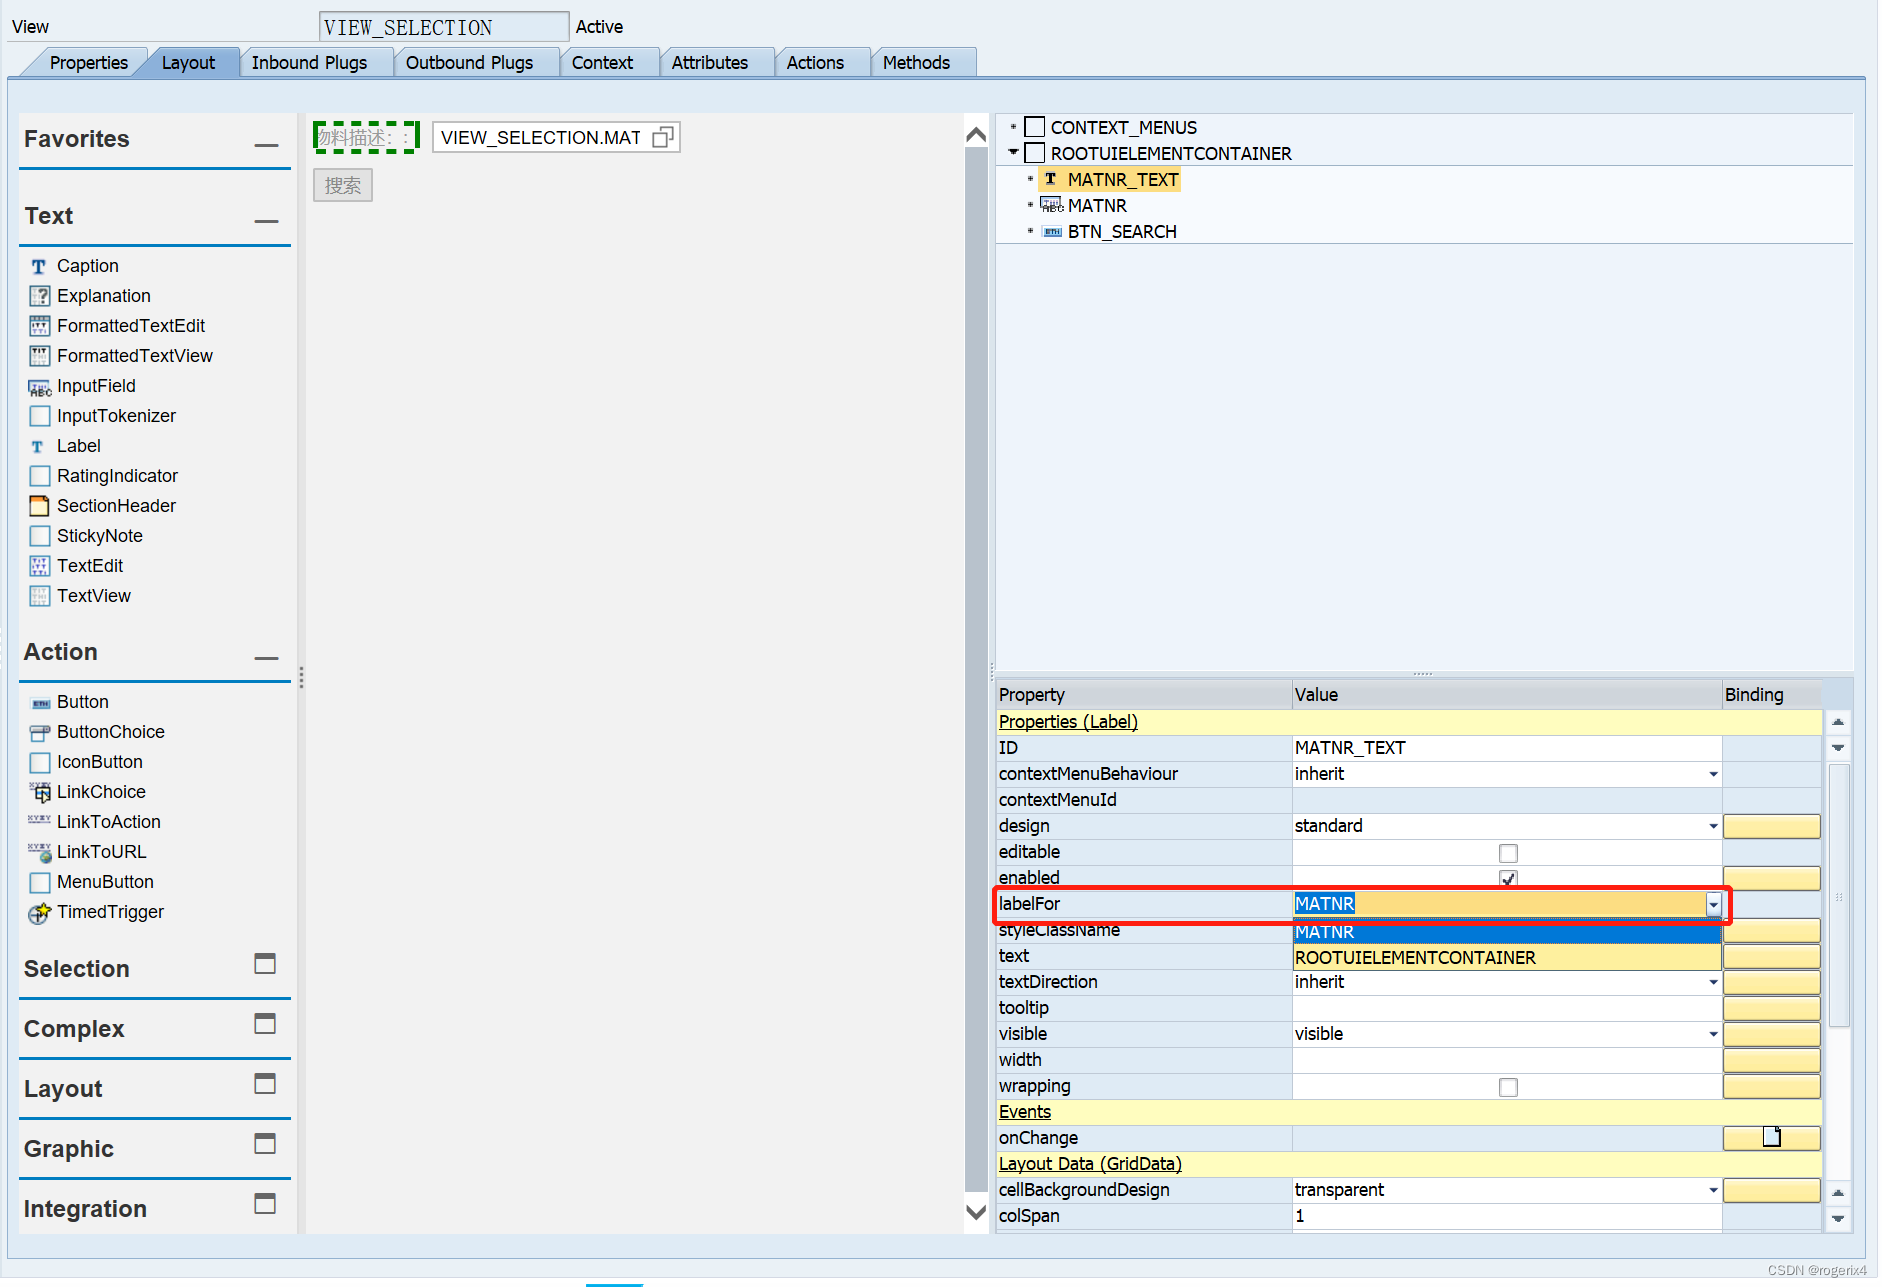Toggle the editable checkbox
Viewport: 1882px width, 1287px height.
click(x=1508, y=853)
